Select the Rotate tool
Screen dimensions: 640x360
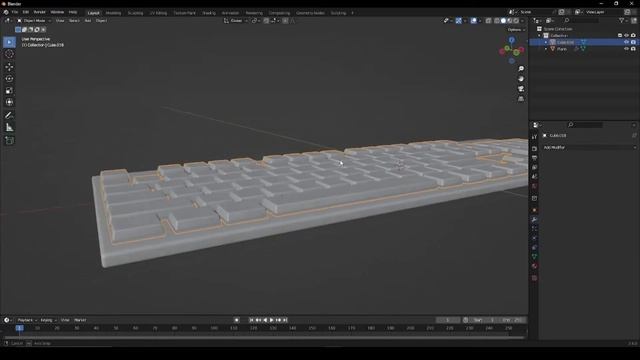click(x=9, y=79)
